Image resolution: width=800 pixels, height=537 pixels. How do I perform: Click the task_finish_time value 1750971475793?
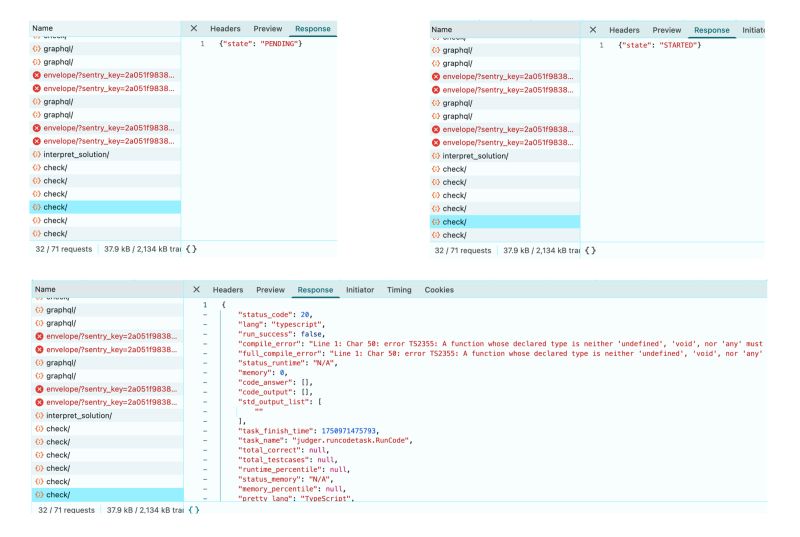point(348,431)
